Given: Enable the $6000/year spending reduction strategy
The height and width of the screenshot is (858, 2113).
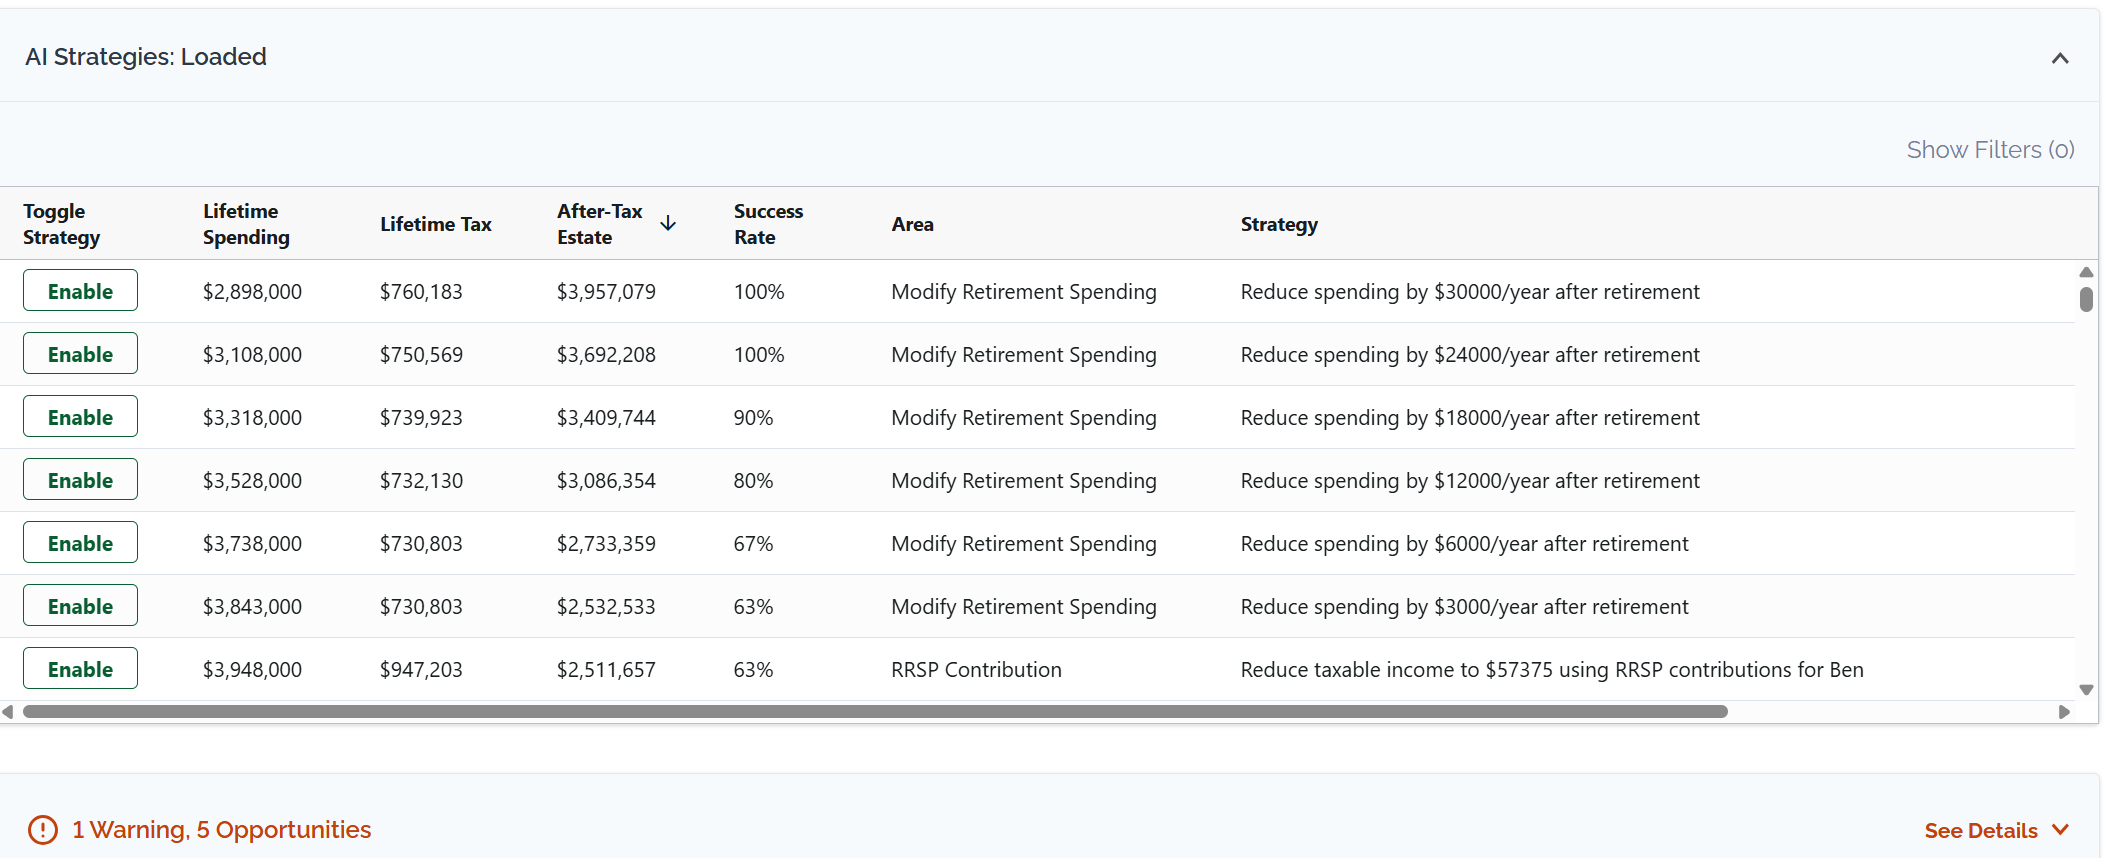Looking at the screenshot, I should coord(80,543).
